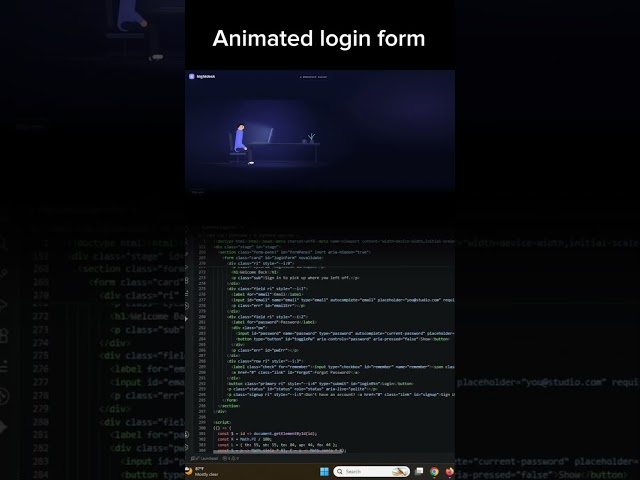Click the "const $ = id =>" code line
This screenshot has height=480, width=640.
267,433
